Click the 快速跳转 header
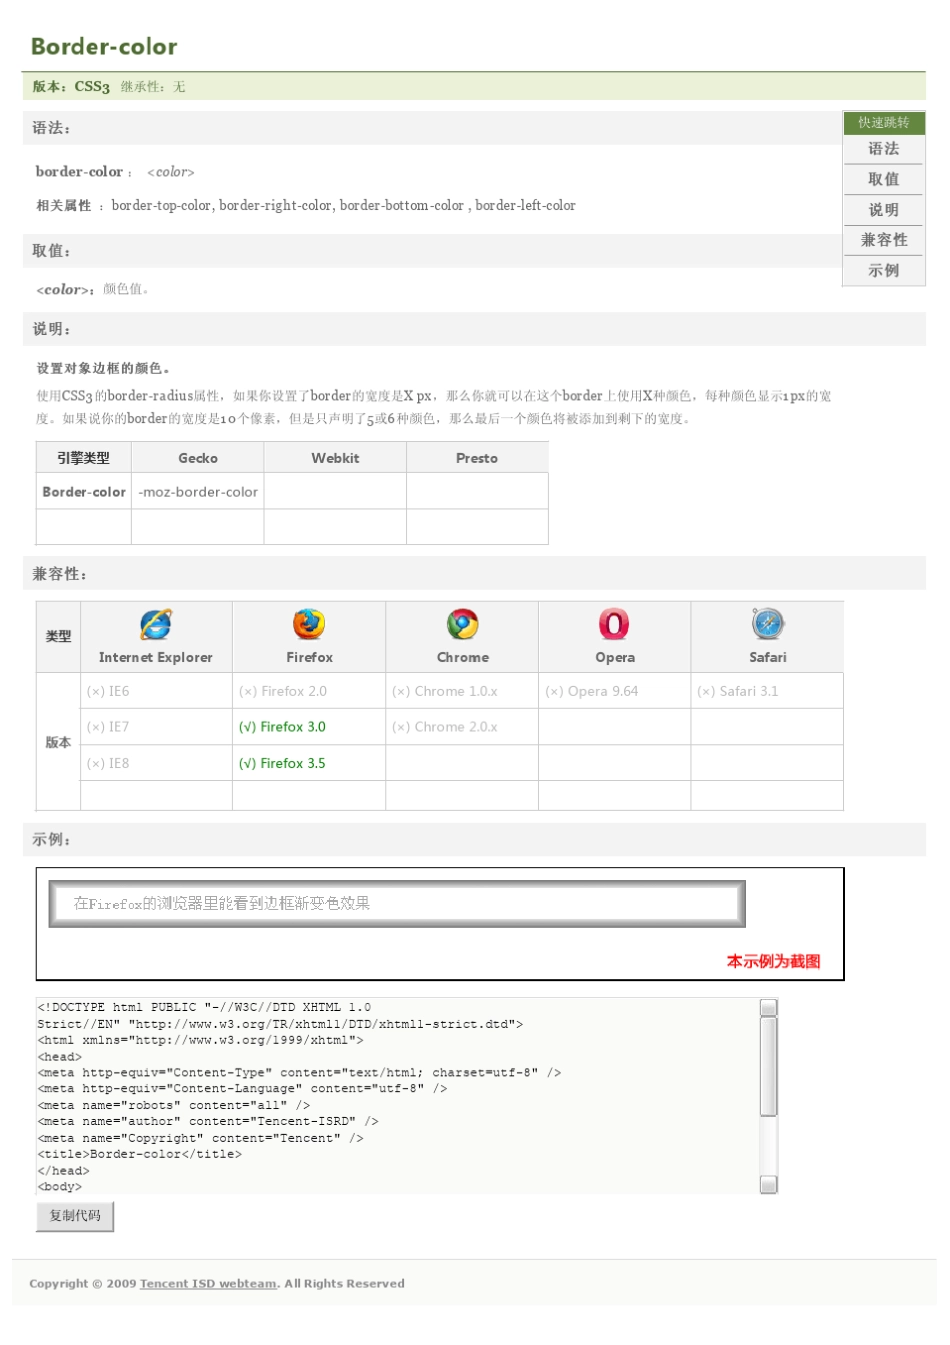This screenshot has height=1345, width=950. [884, 122]
